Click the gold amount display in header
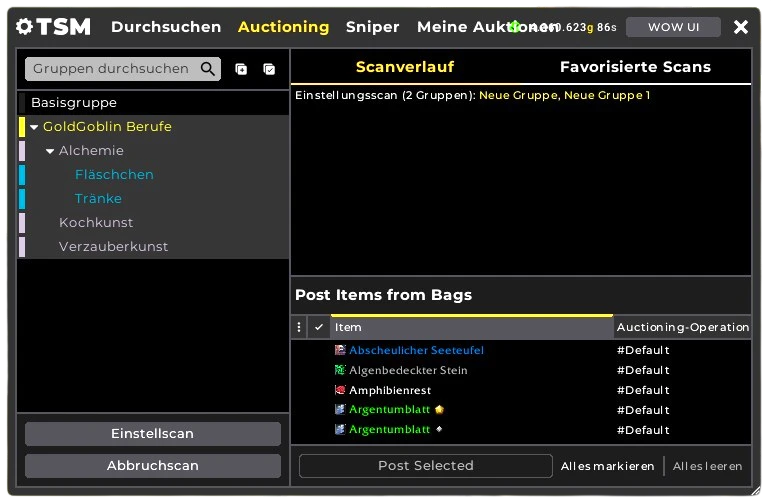The height and width of the screenshot is (504, 771). [573, 27]
